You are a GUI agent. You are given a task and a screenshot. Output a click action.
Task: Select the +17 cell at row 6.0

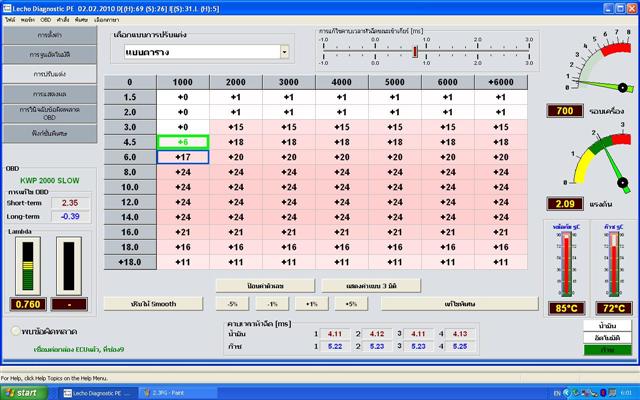click(x=183, y=157)
